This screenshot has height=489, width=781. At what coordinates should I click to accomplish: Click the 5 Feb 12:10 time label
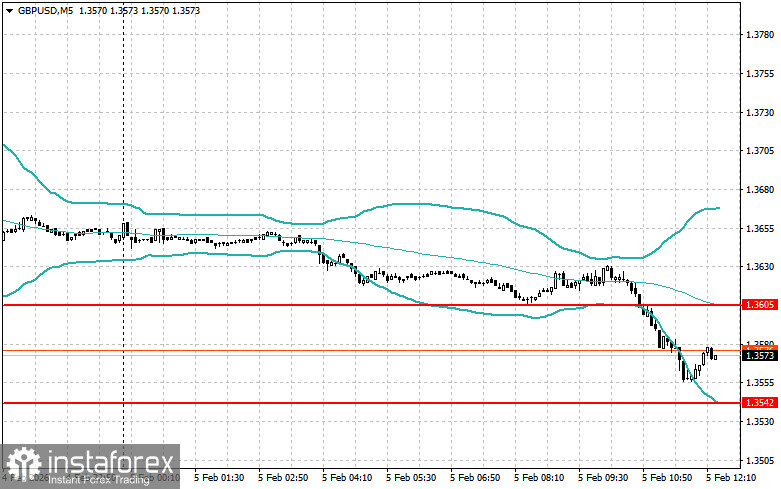tap(731, 478)
